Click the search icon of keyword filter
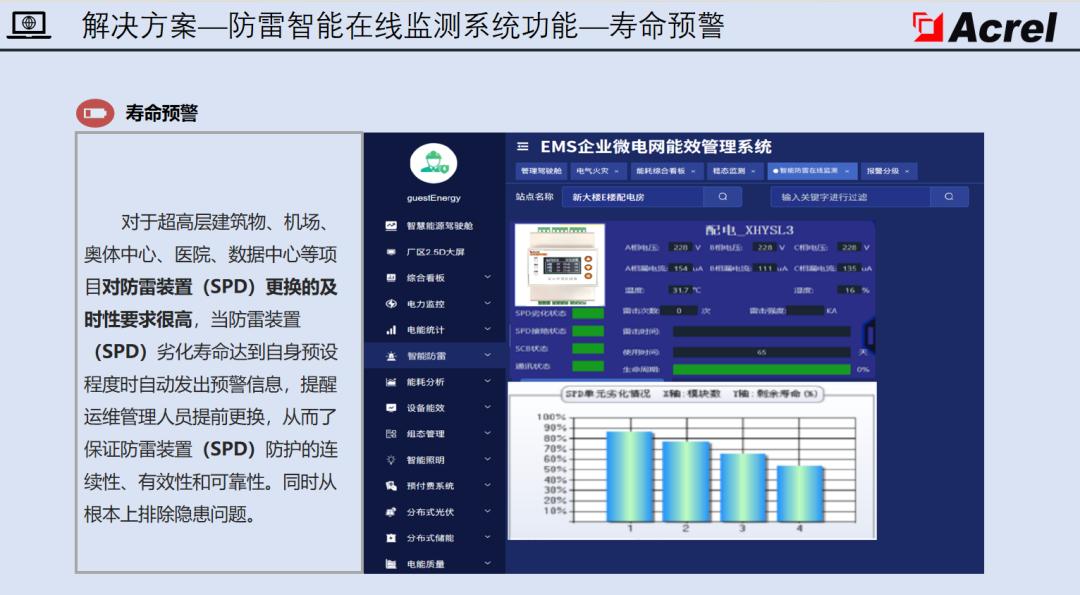 click(949, 196)
